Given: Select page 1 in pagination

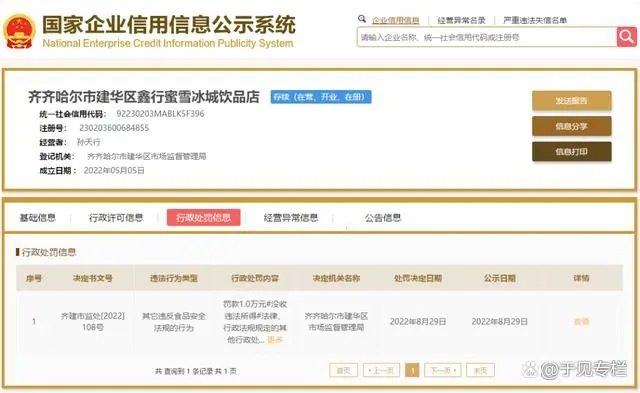Looking at the screenshot, I should (x=412, y=371).
